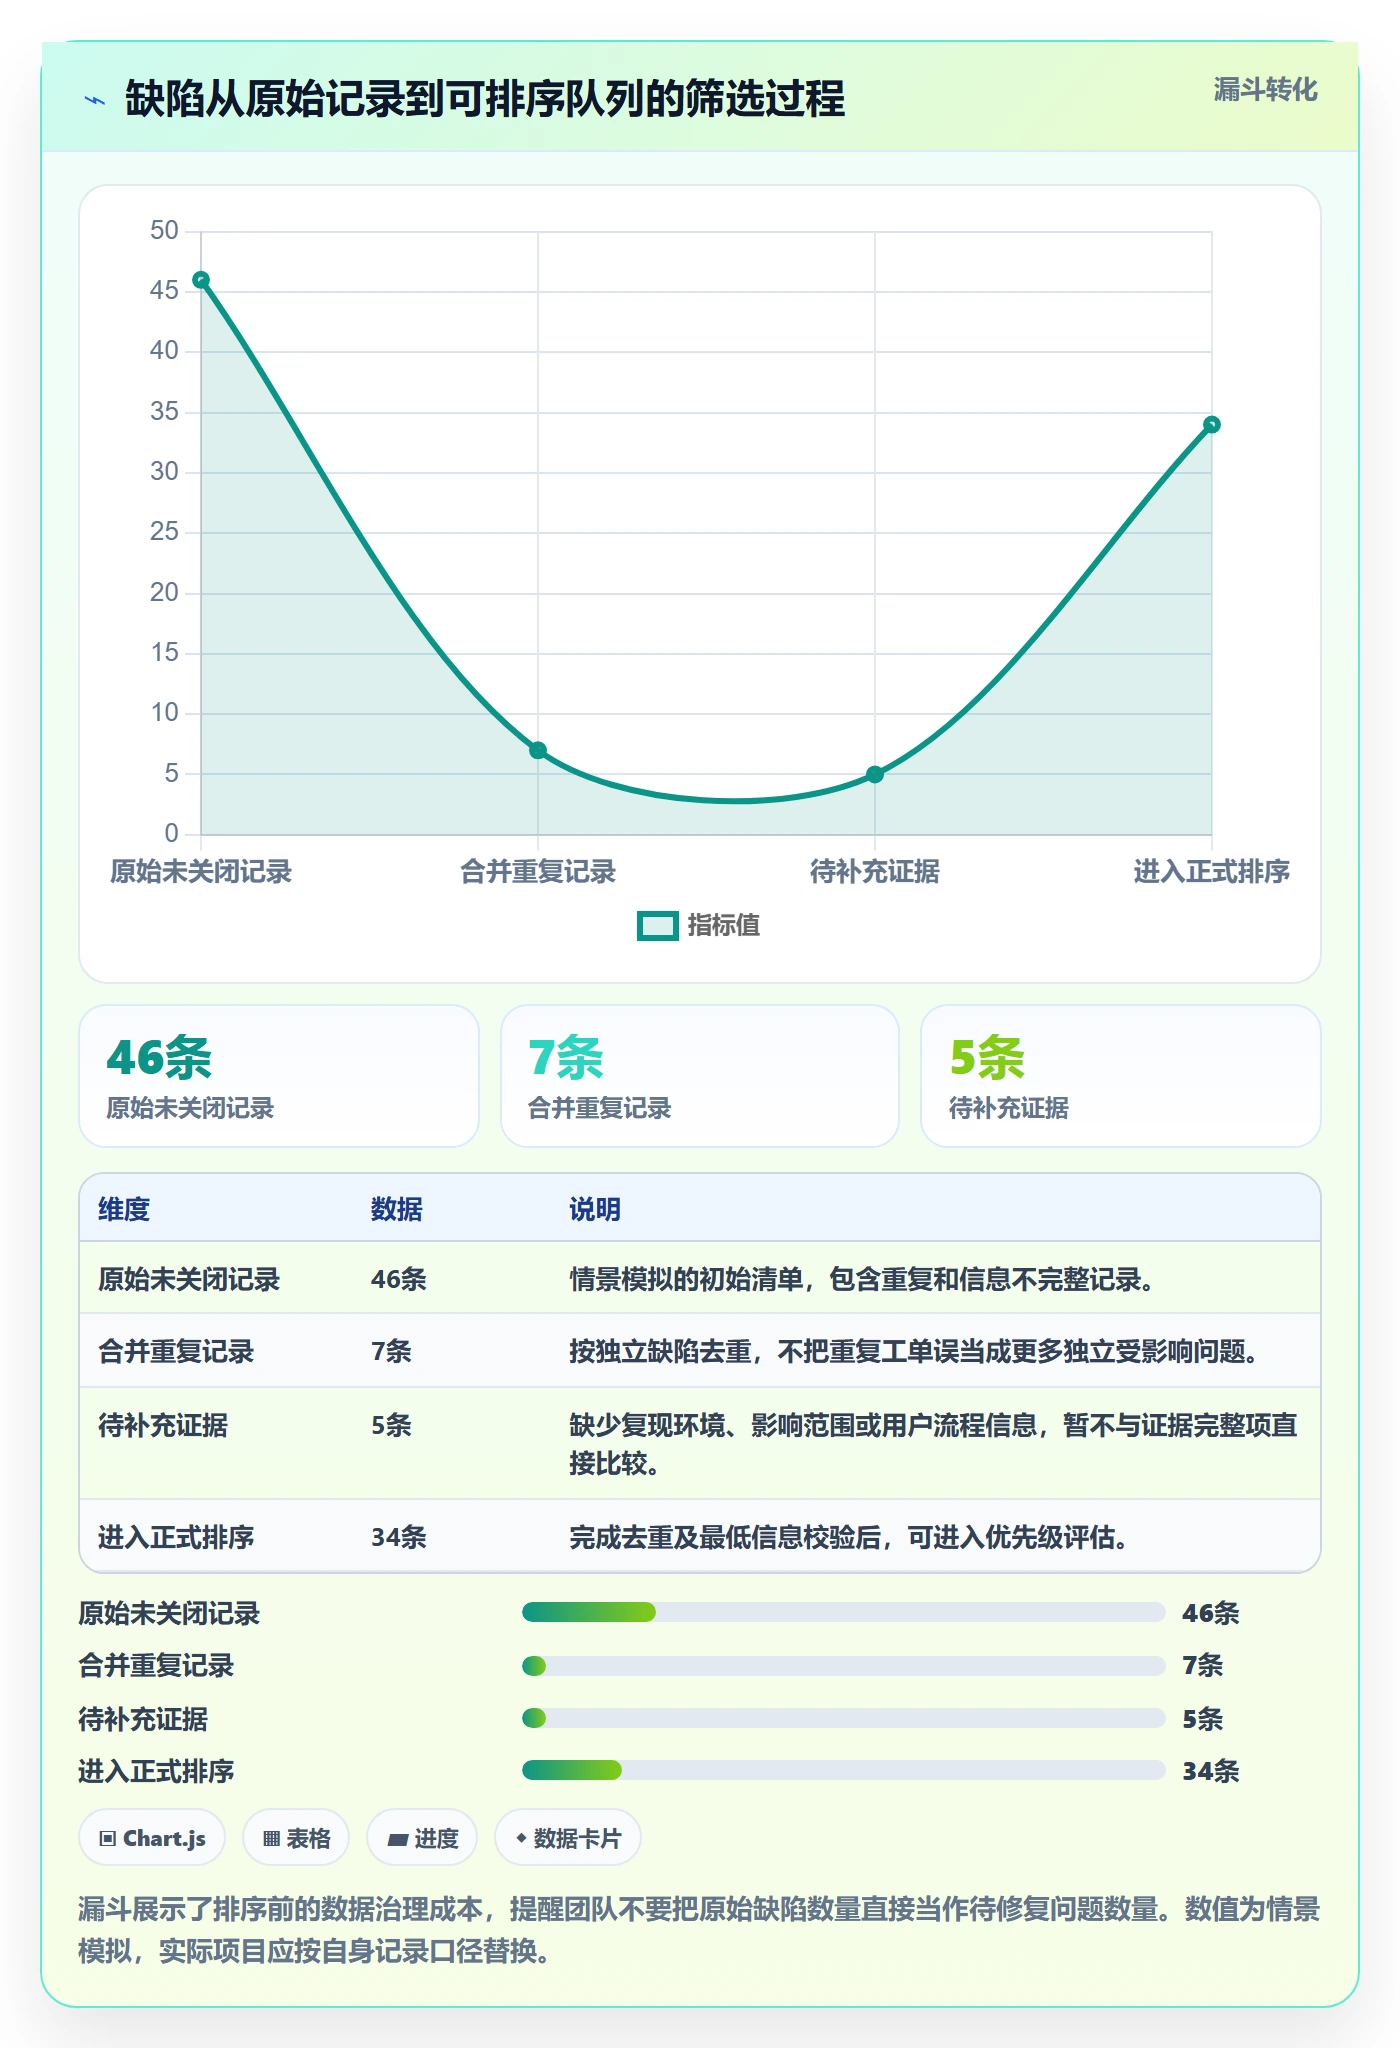Viewport: 1400px width, 2048px height.
Task: Click the chart data point for 原始未关闭记录
Action: (201, 280)
